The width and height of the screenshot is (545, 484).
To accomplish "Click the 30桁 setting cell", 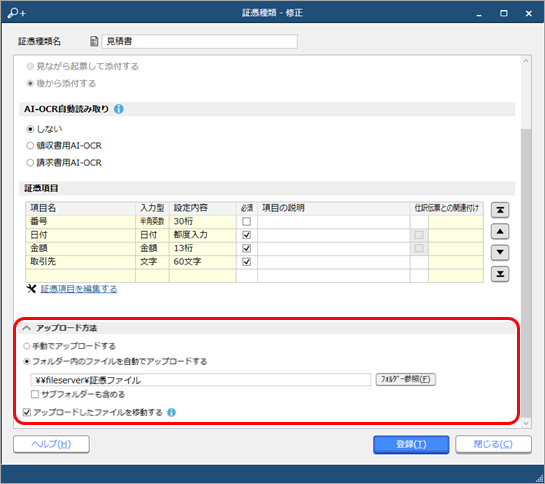I will pos(203,221).
